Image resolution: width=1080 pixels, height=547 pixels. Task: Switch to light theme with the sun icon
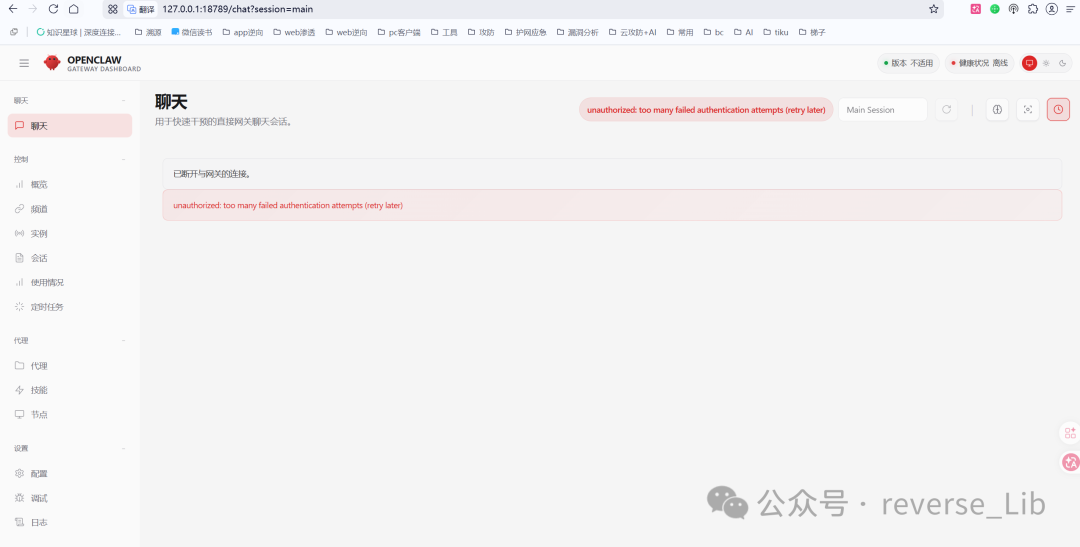click(x=1046, y=63)
